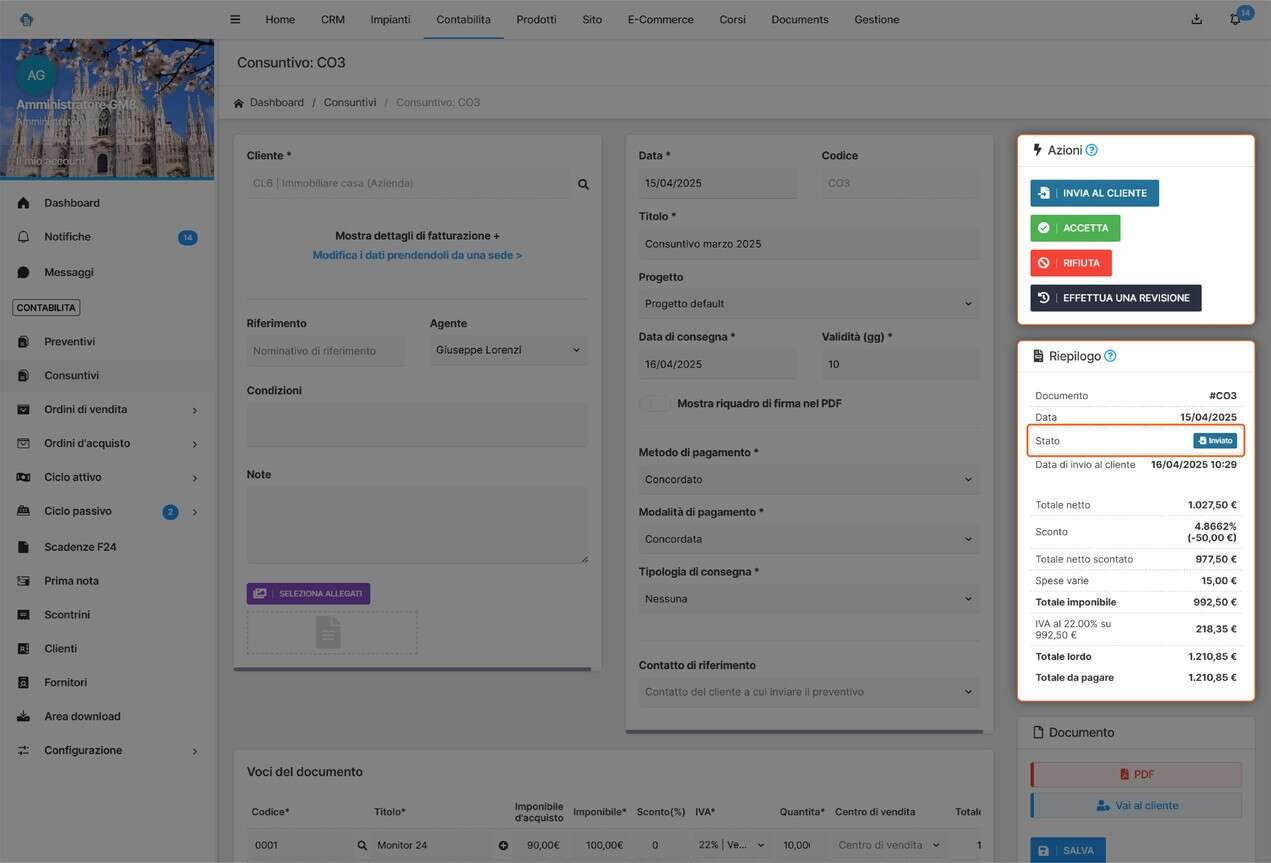The height and width of the screenshot is (863, 1271).
Task: Open the Agente dropdown showing Giuseppe Lorenzi
Action: [x=508, y=350]
